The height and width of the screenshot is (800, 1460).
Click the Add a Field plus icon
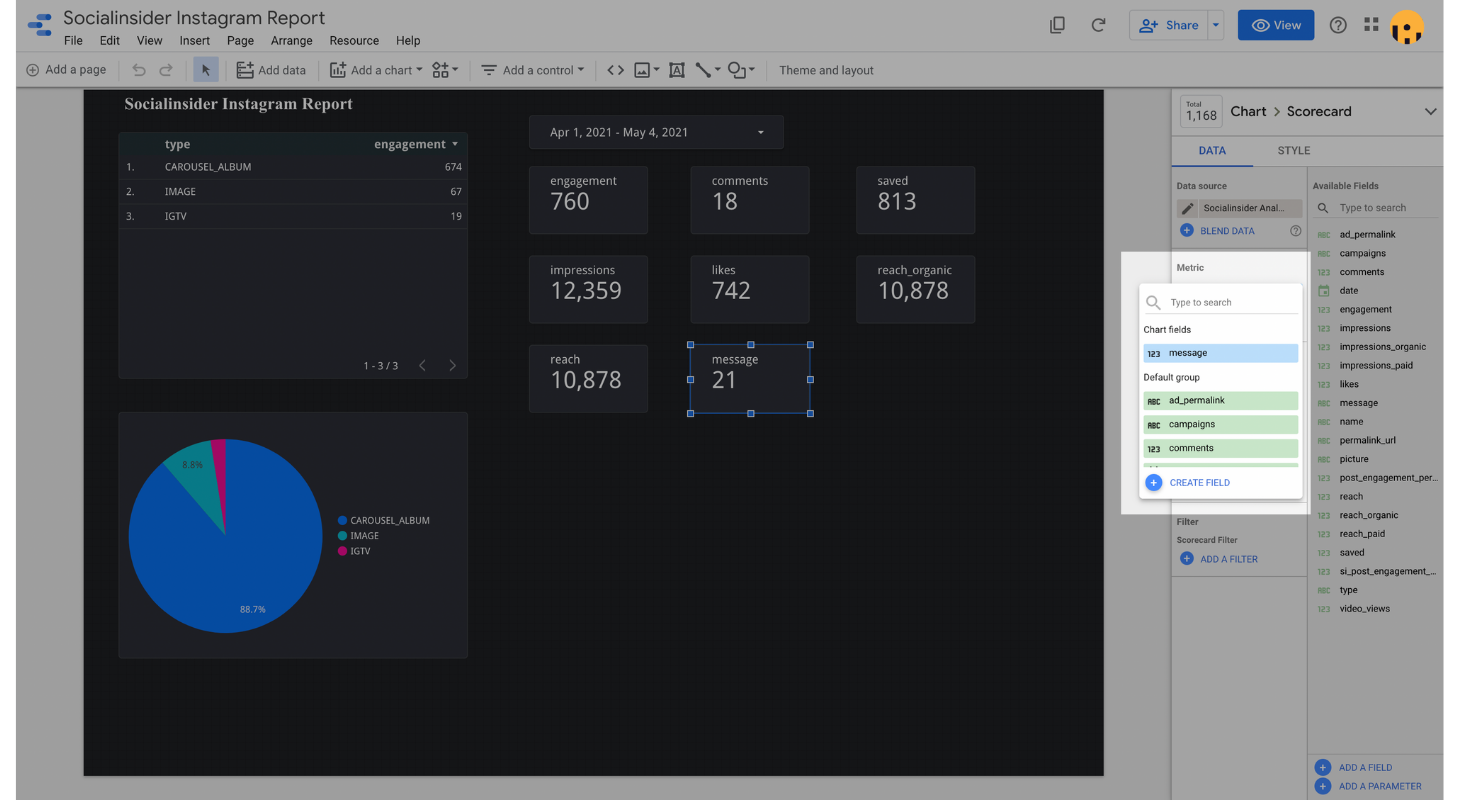(x=1322, y=767)
